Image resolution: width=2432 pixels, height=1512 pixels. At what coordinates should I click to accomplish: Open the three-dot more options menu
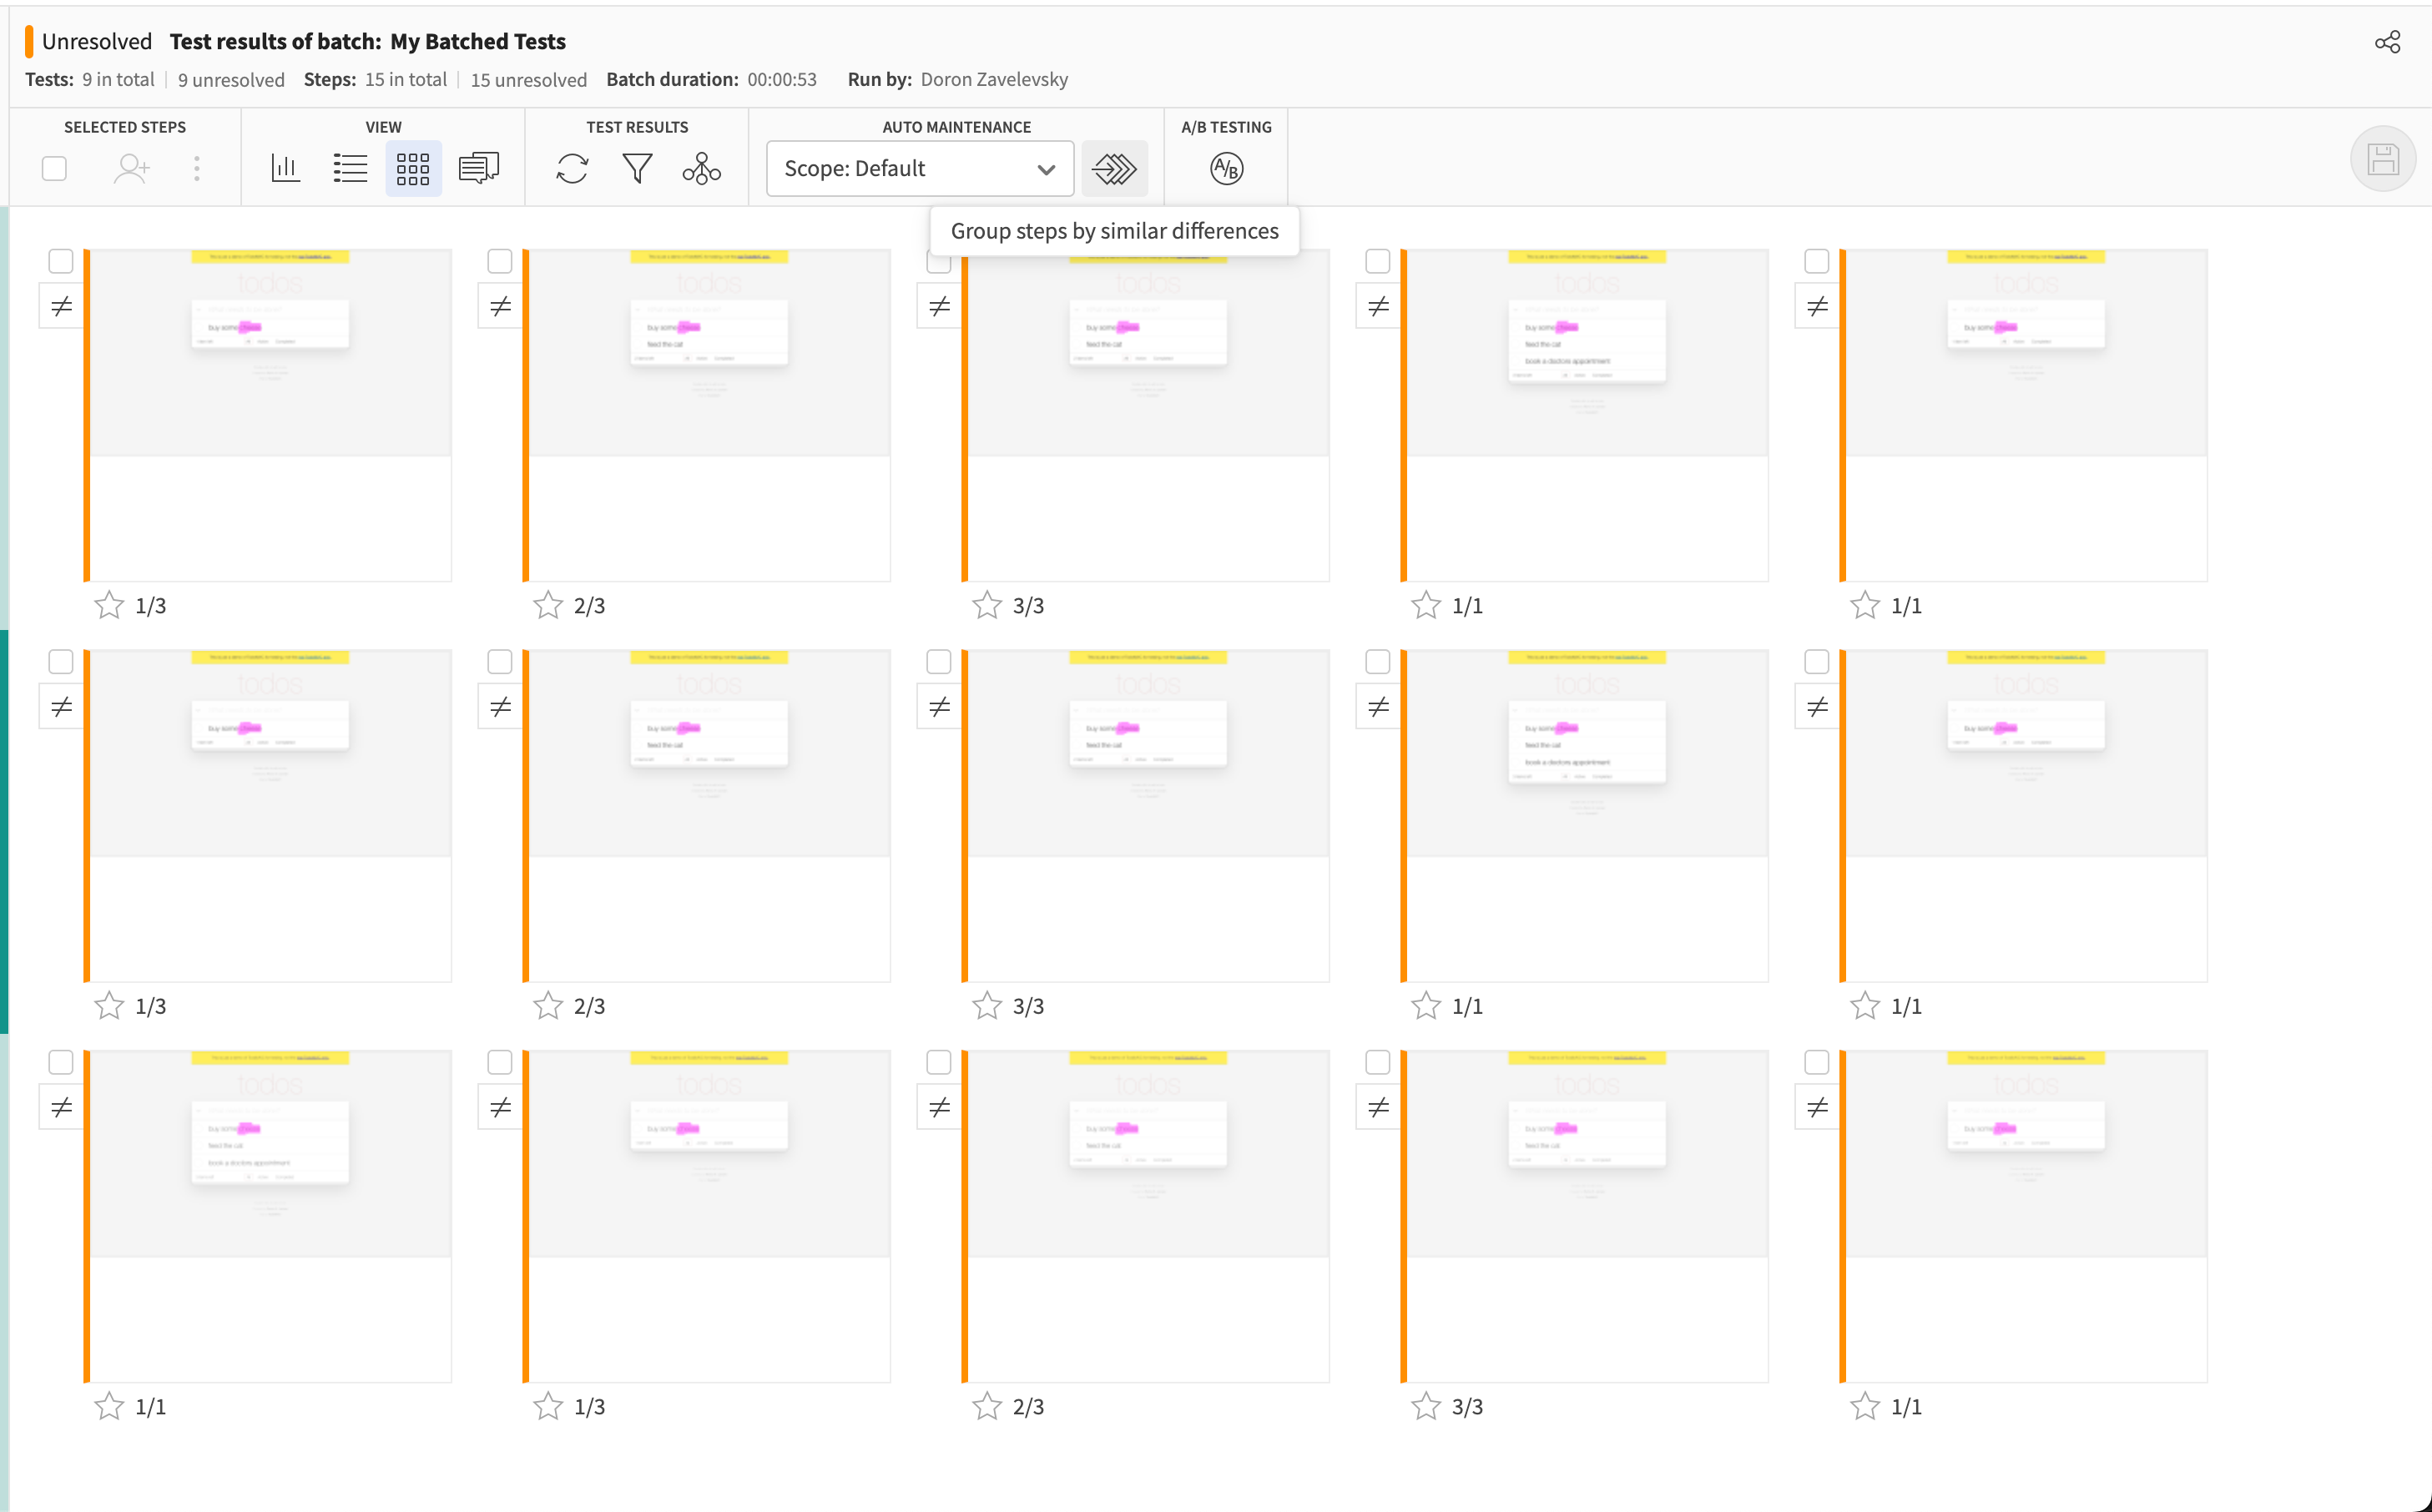(x=197, y=168)
